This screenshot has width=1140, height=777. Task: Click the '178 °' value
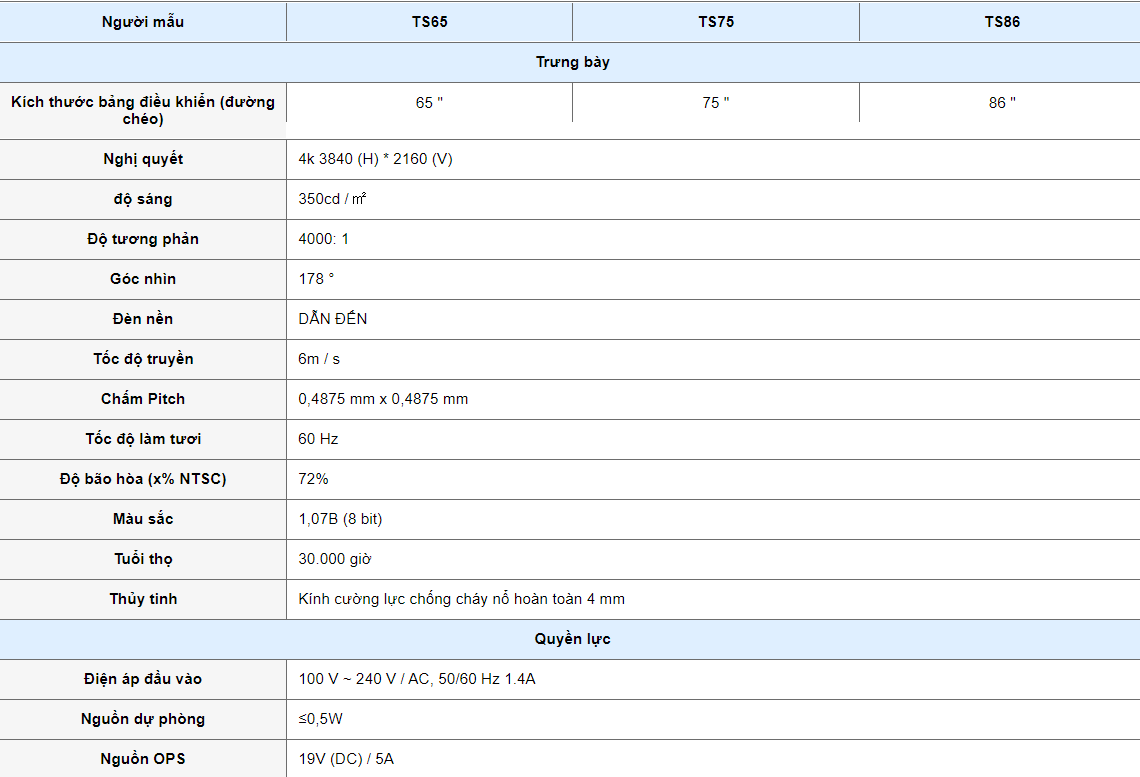pyautogui.click(x=316, y=279)
